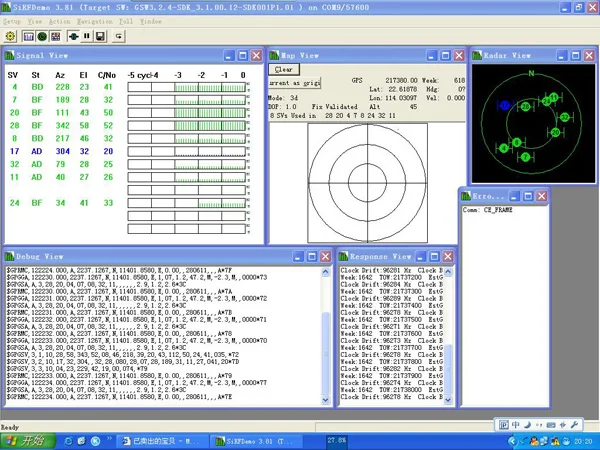Viewport: 600px width, 450px height.
Task: Click 'Comm: CE_FRAME' error message
Action: pyautogui.click(x=487, y=210)
